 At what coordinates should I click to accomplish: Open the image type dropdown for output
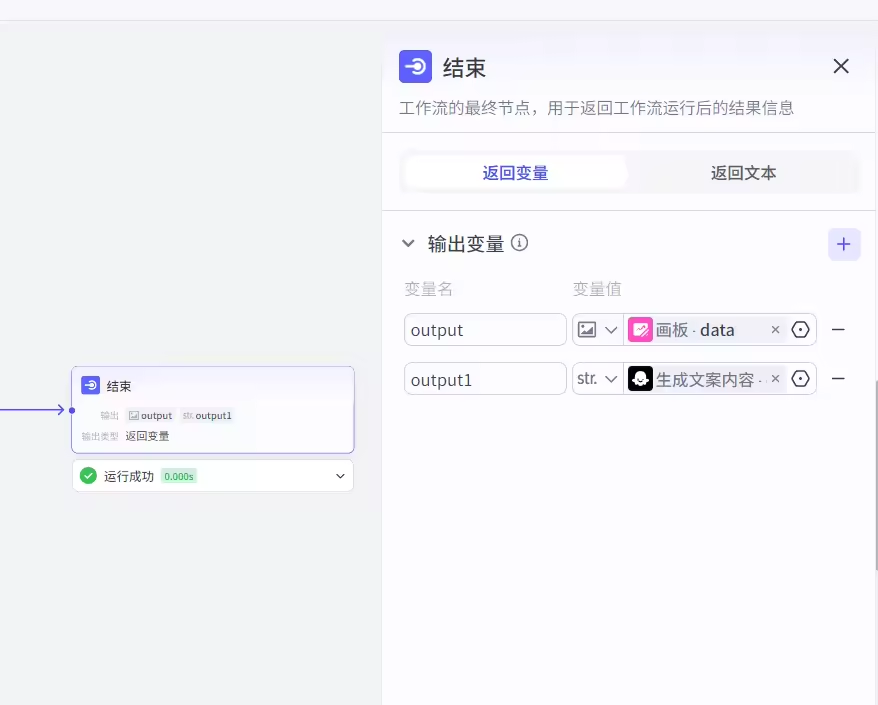pyautogui.click(x=598, y=330)
